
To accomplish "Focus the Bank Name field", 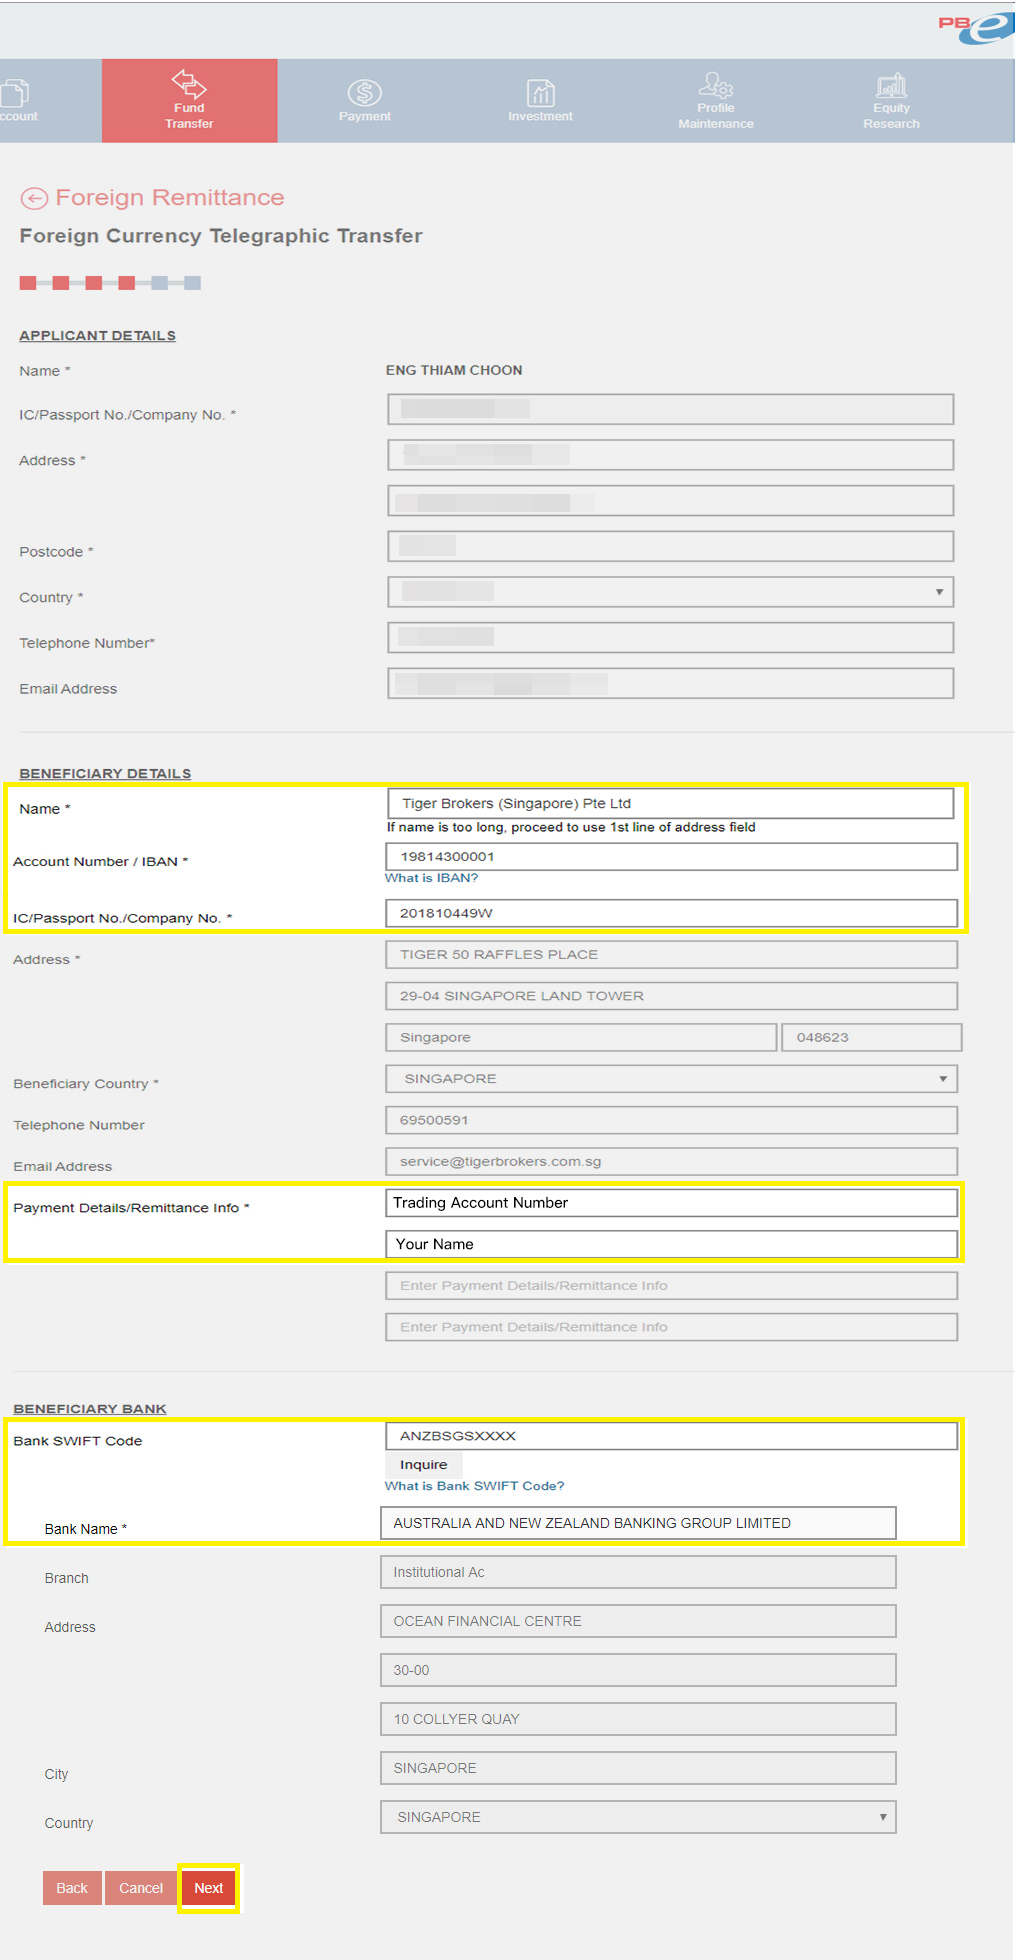I will point(638,1523).
